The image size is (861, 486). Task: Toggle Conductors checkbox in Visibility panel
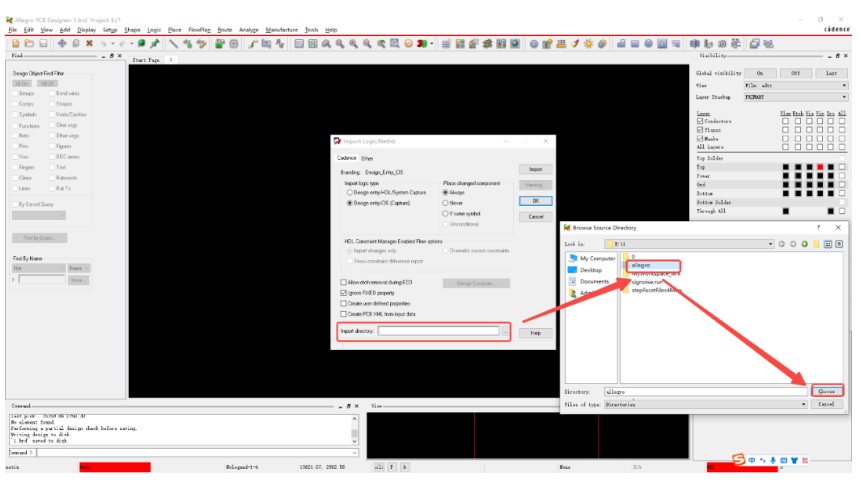click(700, 121)
